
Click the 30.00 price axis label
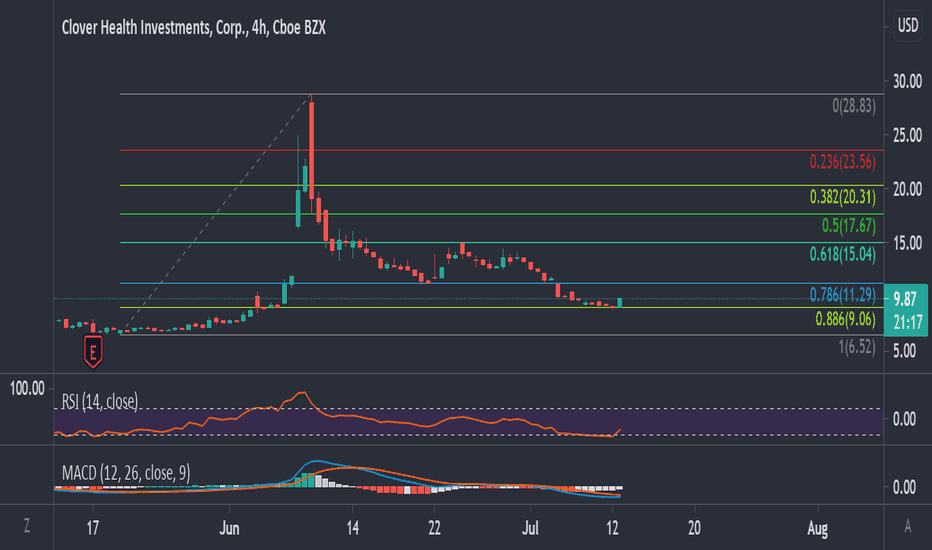908,81
